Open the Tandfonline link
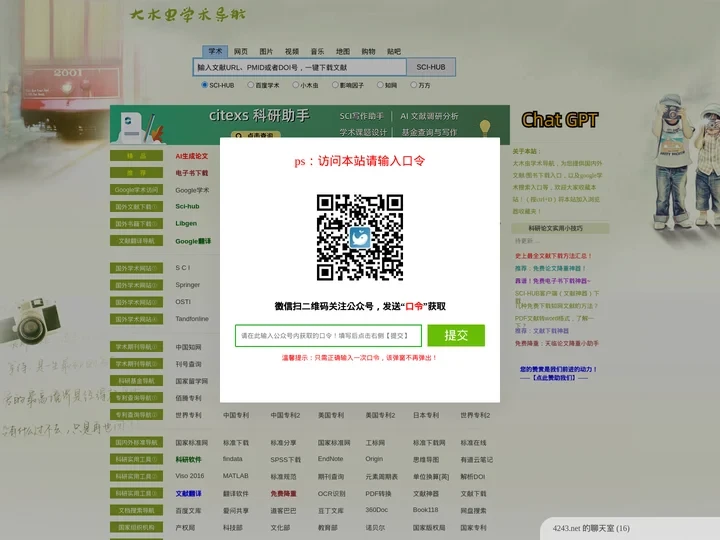The height and width of the screenshot is (540, 720). pyautogui.click(x=192, y=319)
